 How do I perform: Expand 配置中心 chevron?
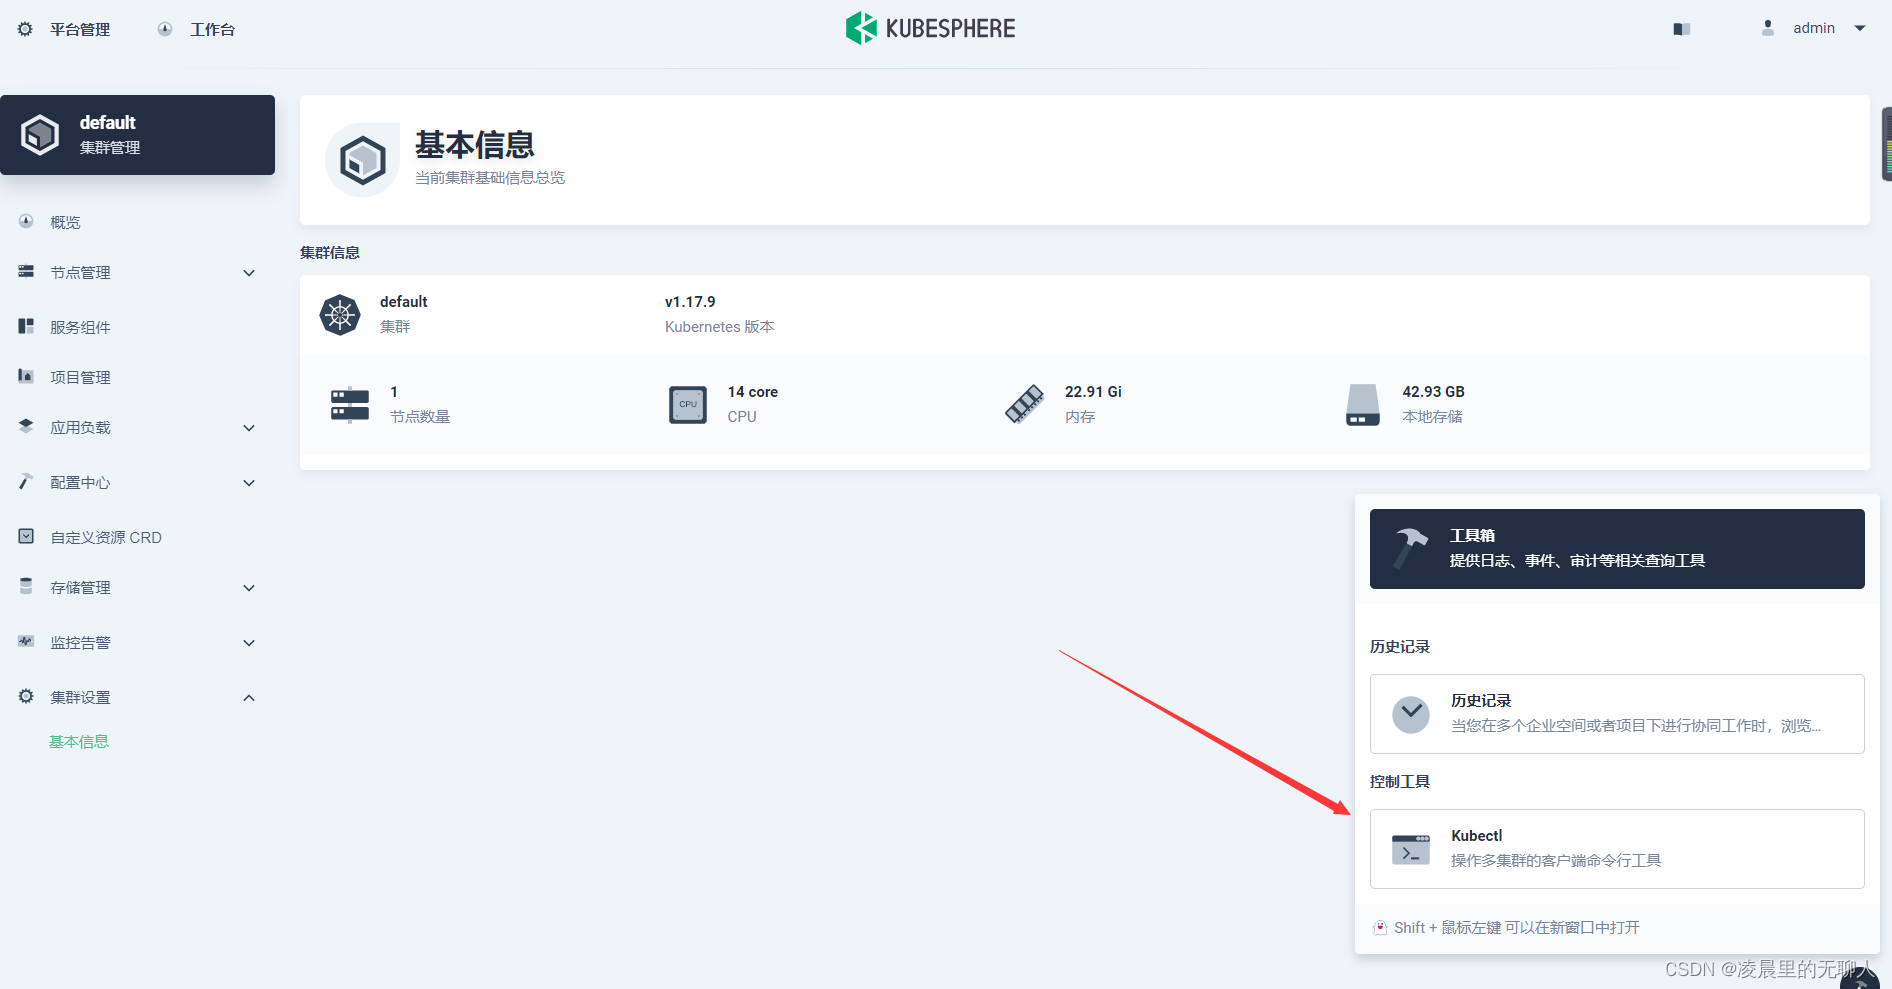coord(249,483)
